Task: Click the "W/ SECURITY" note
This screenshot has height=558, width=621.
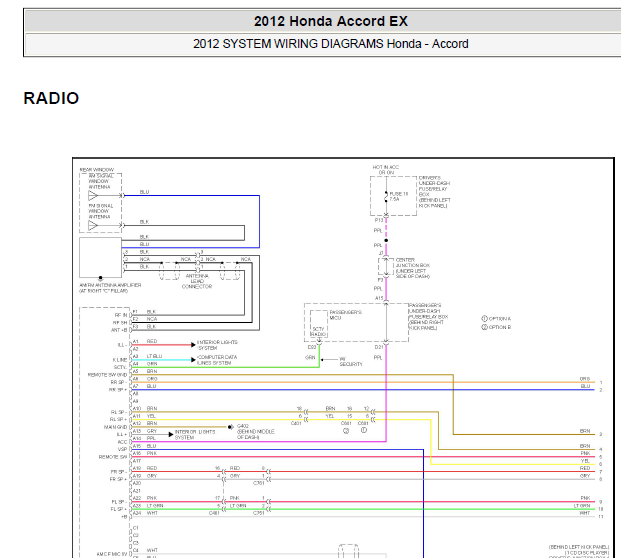Action: point(351,362)
